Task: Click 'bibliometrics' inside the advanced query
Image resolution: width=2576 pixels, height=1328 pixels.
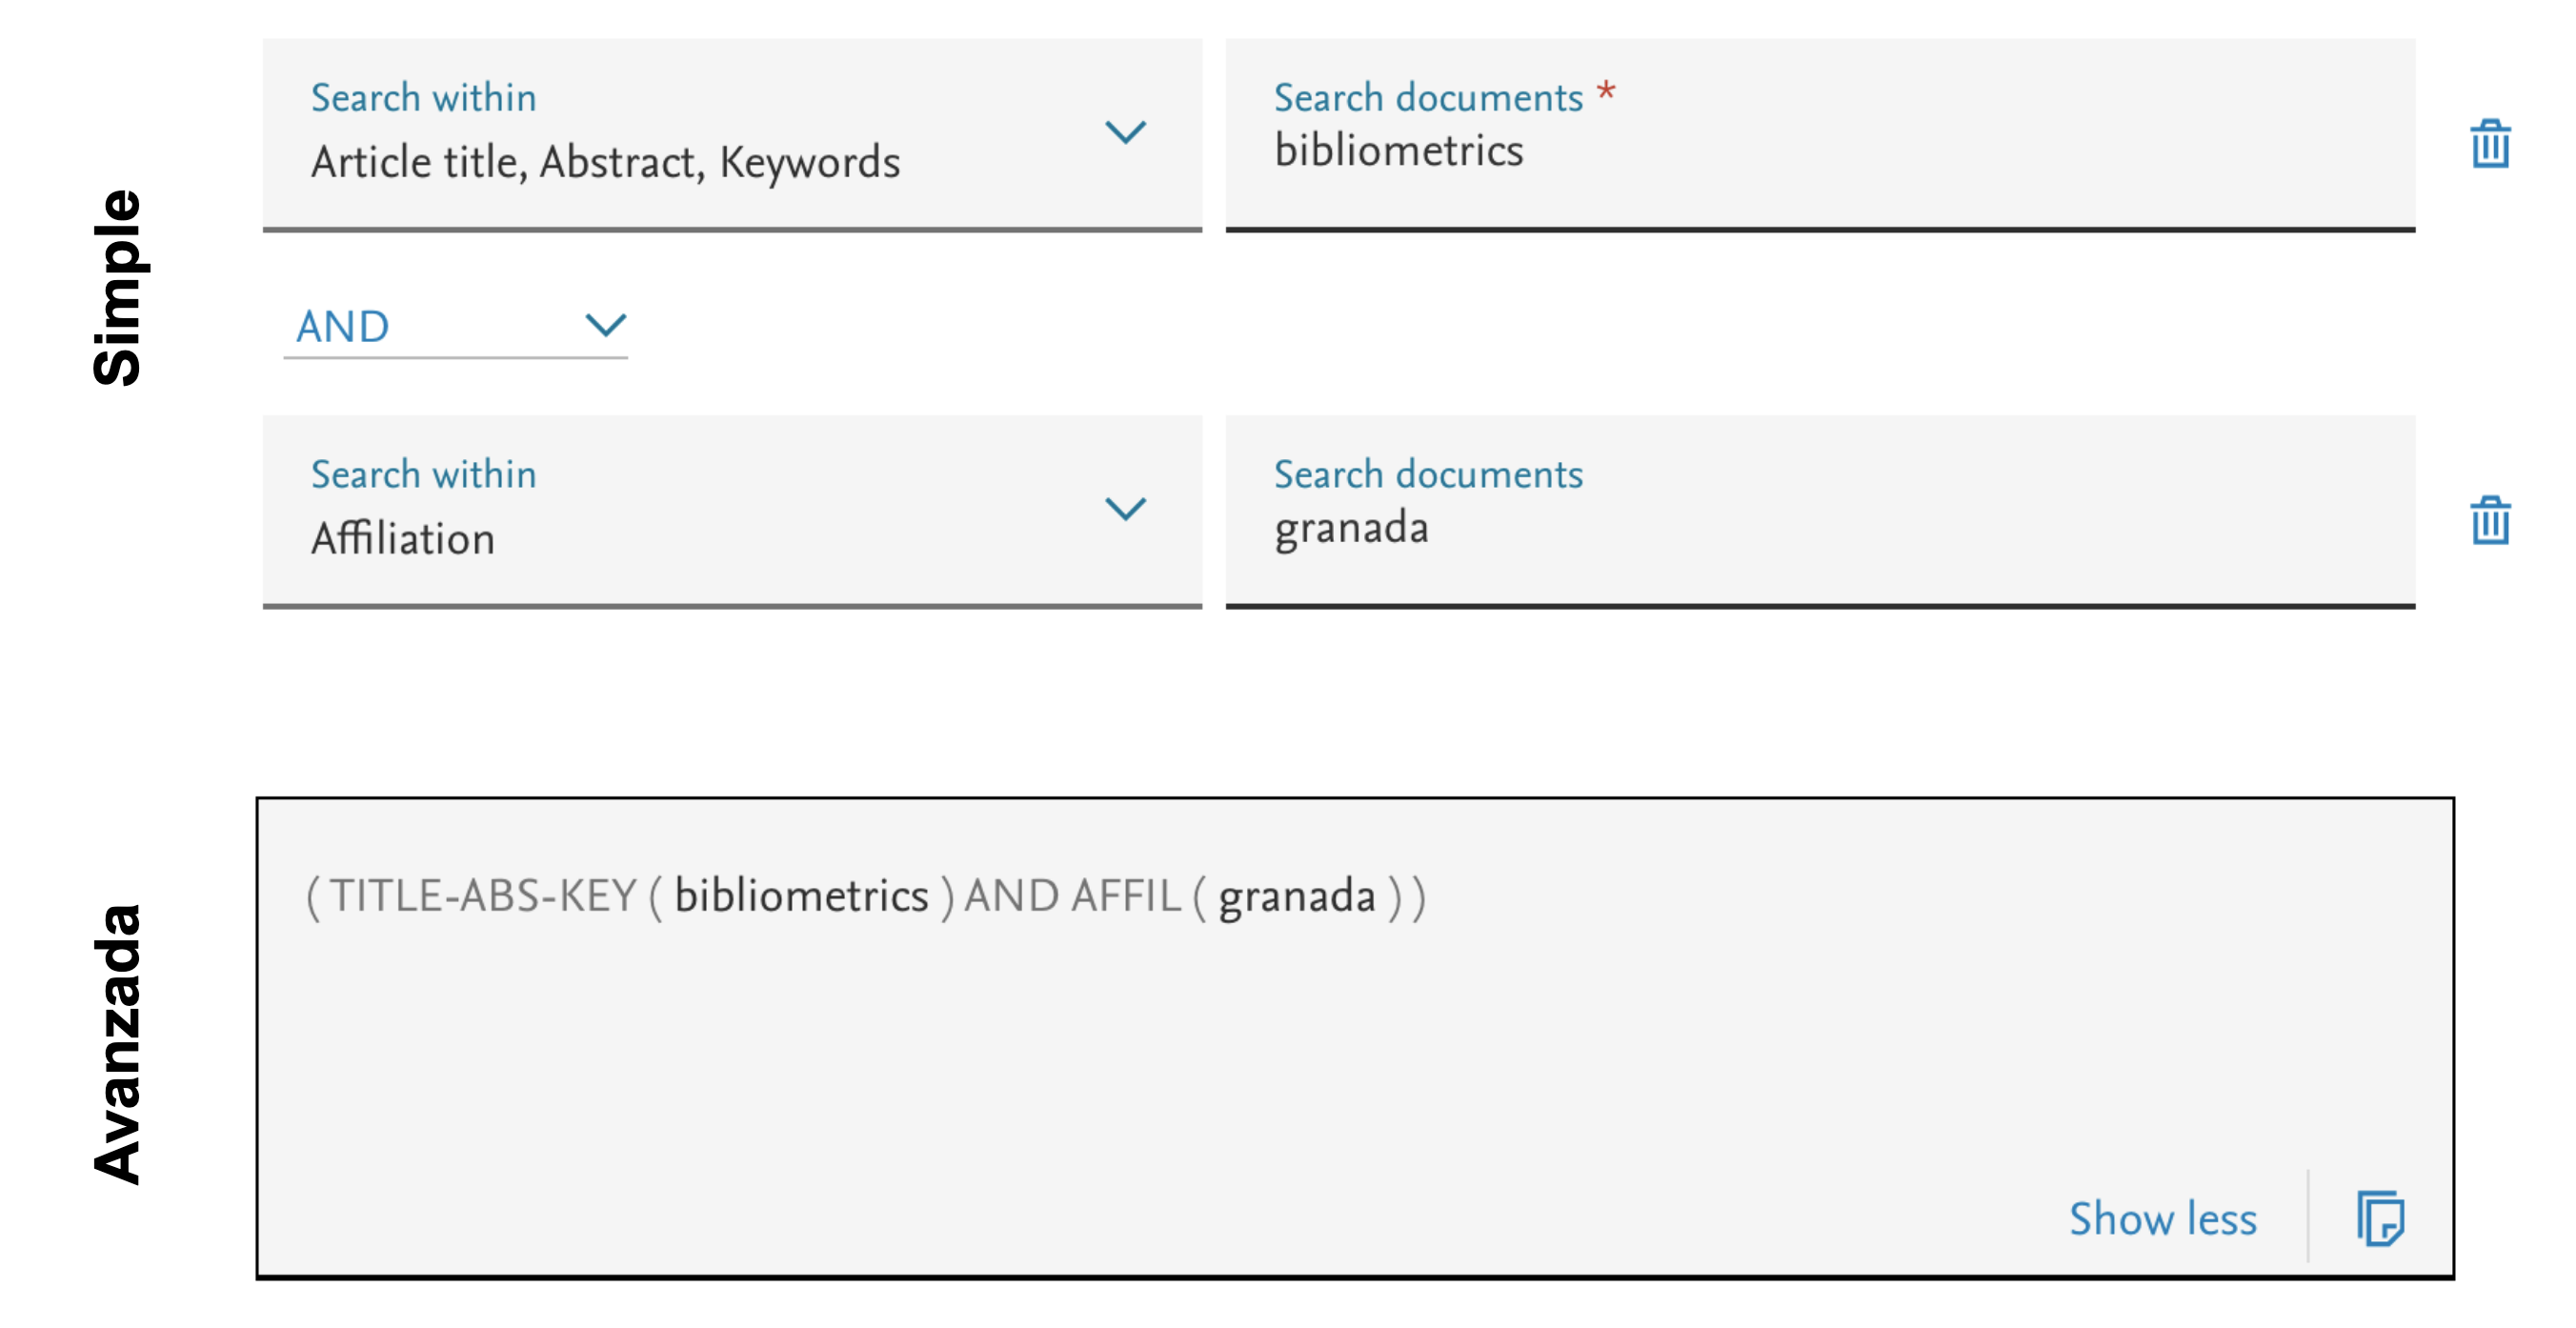Action: [x=801, y=896]
